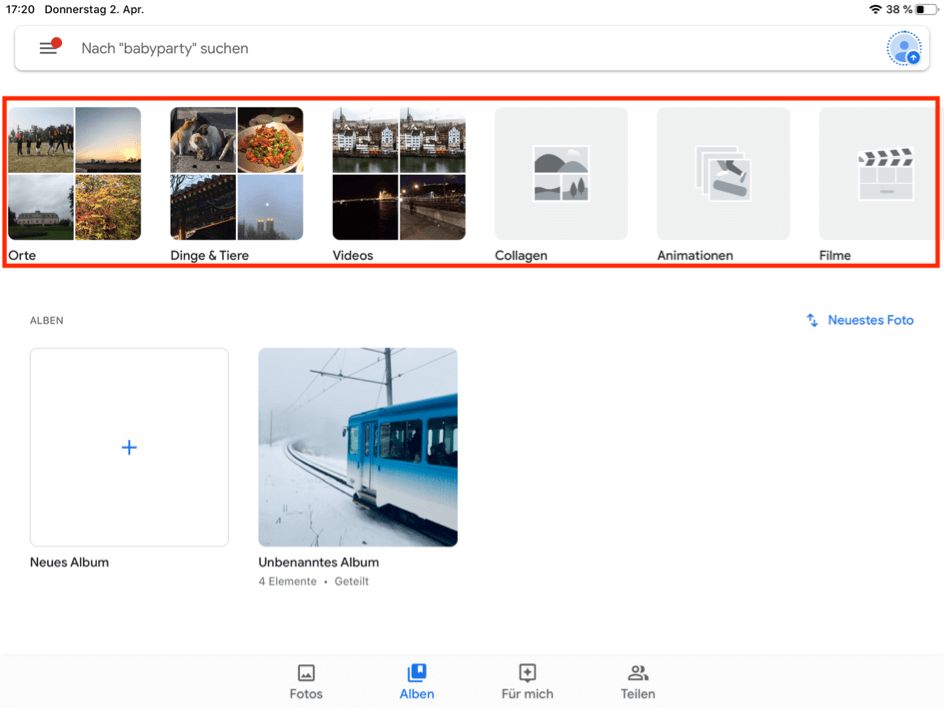Tap the account profile icon with add badge
Screen dimensions: 945x709
coord(904,48)
